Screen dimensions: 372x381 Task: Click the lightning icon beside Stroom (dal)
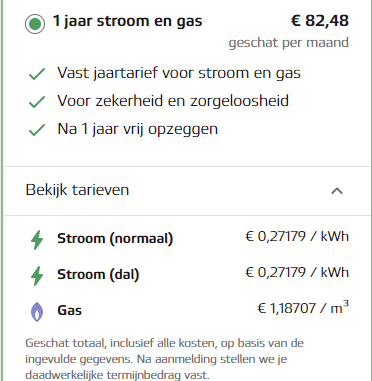click(37, 276)
